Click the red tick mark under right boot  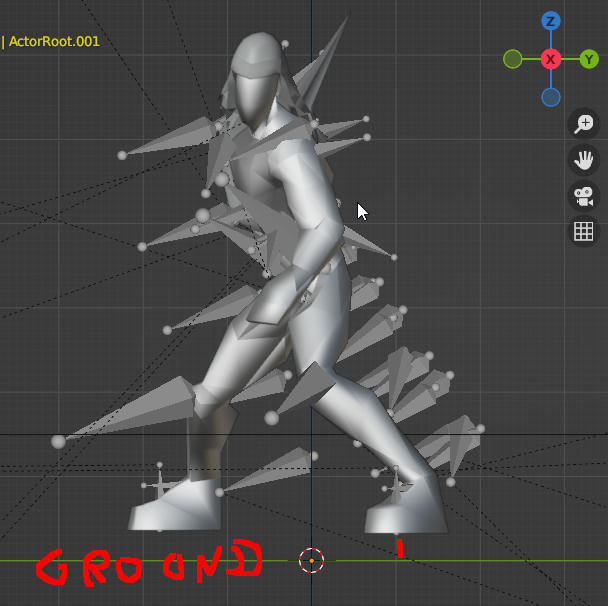[400, 548]
